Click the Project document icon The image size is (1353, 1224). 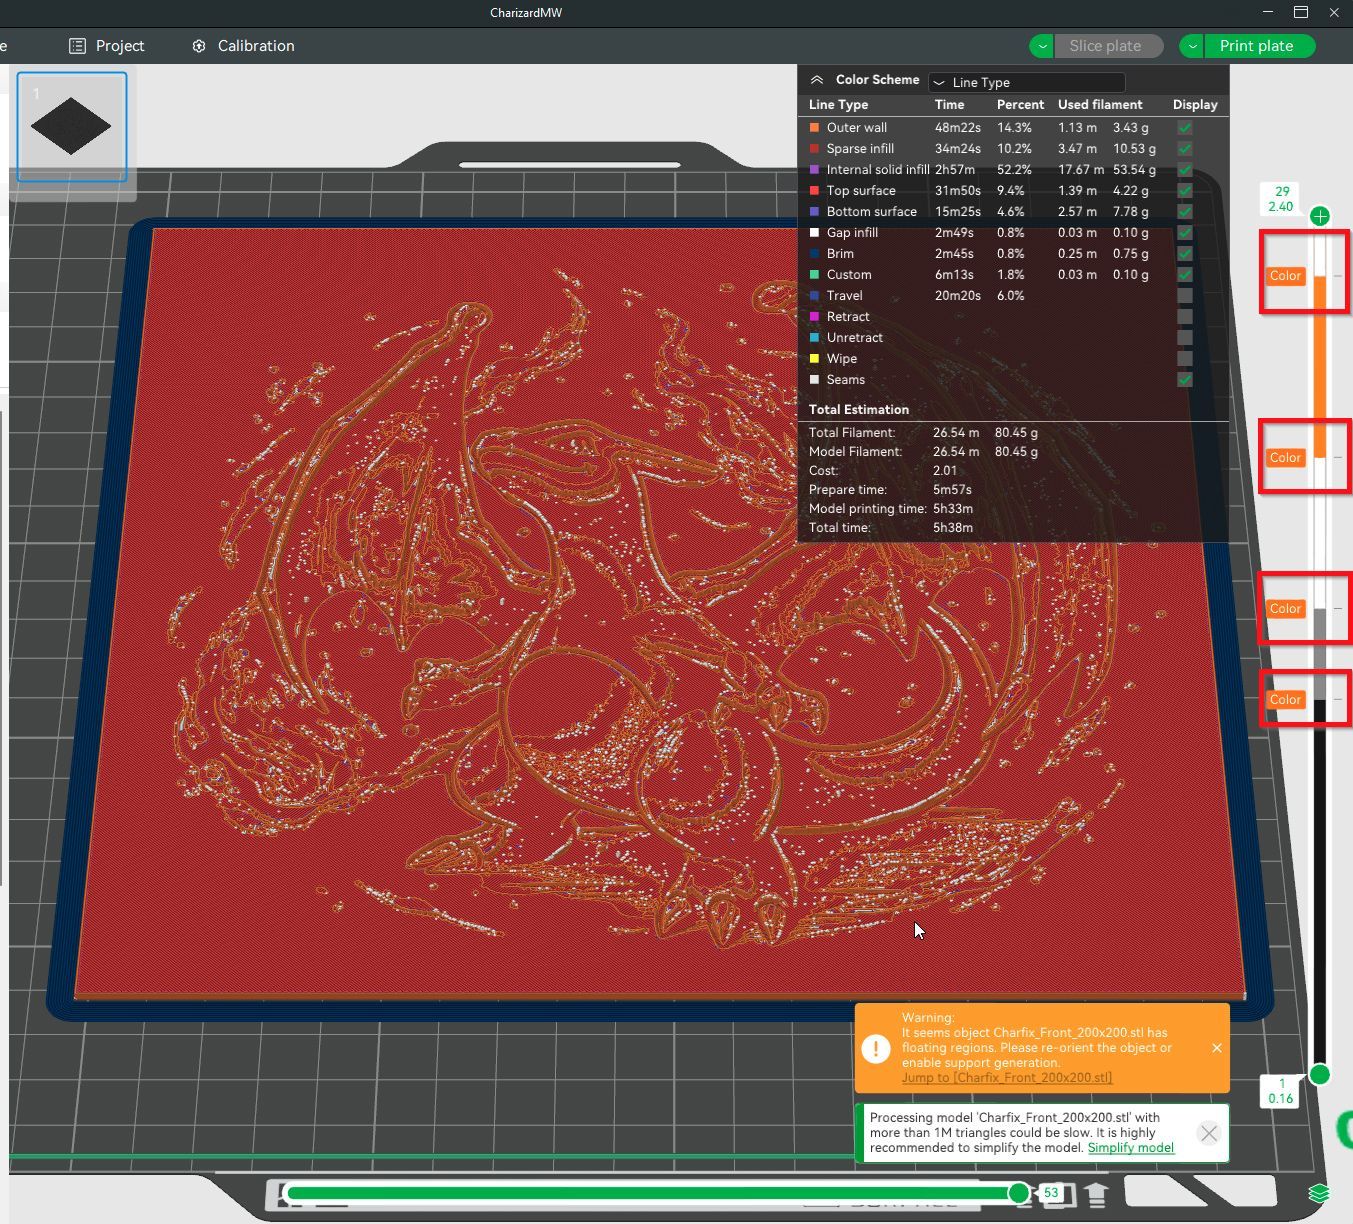click(x=77, y=46)
